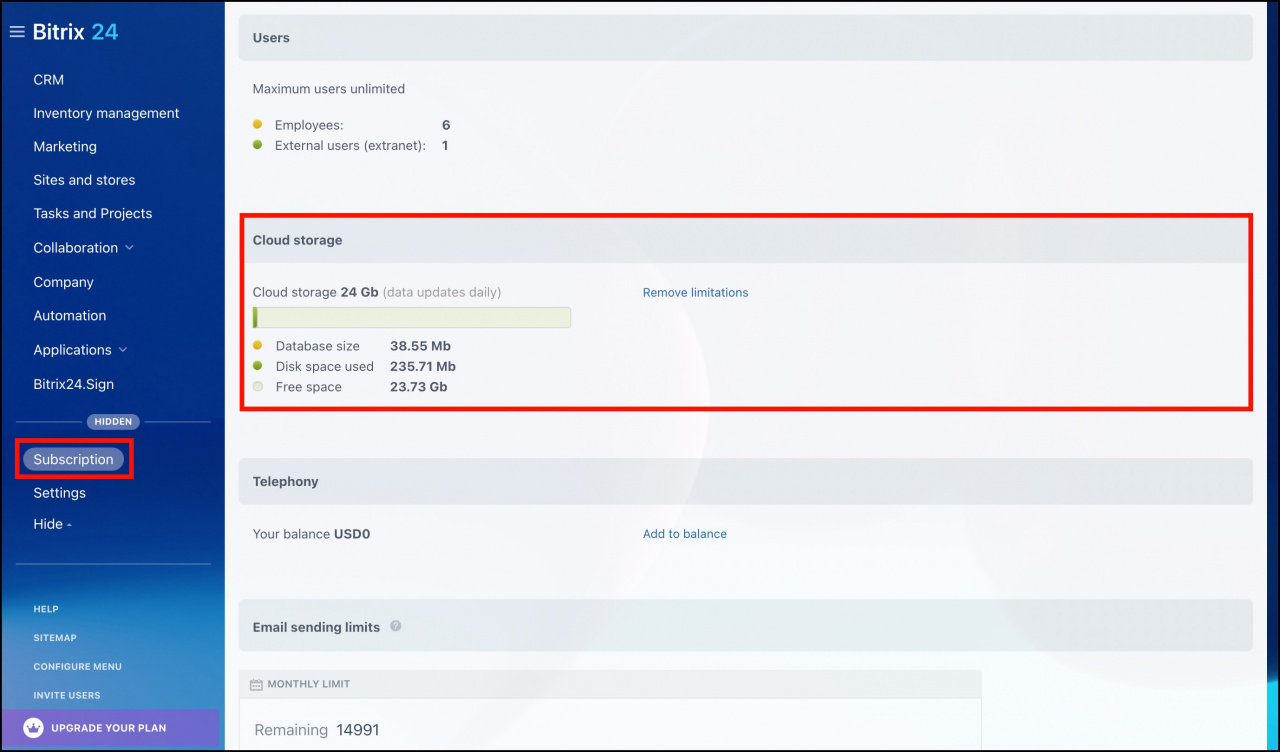Click the help question-mark beside Email sending limits
Viewport: 1280px width, 752px height.
coord(396,626)
